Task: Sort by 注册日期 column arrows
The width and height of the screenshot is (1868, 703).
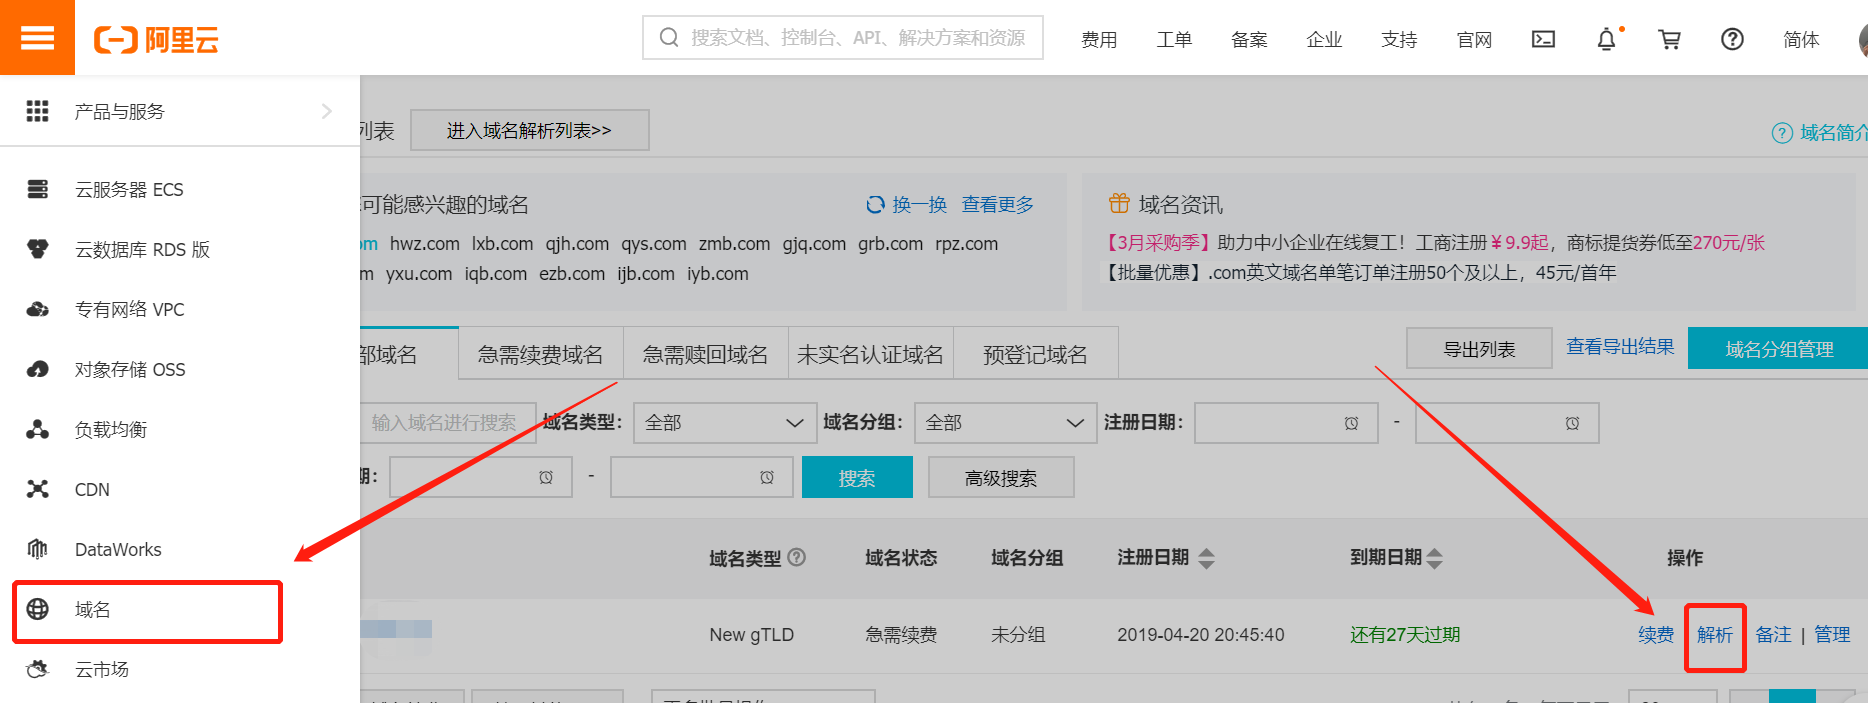Action: click(x=1206, y=558)
